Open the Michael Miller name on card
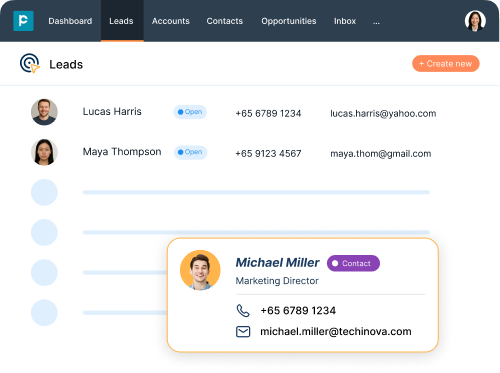 coord(277,263)
